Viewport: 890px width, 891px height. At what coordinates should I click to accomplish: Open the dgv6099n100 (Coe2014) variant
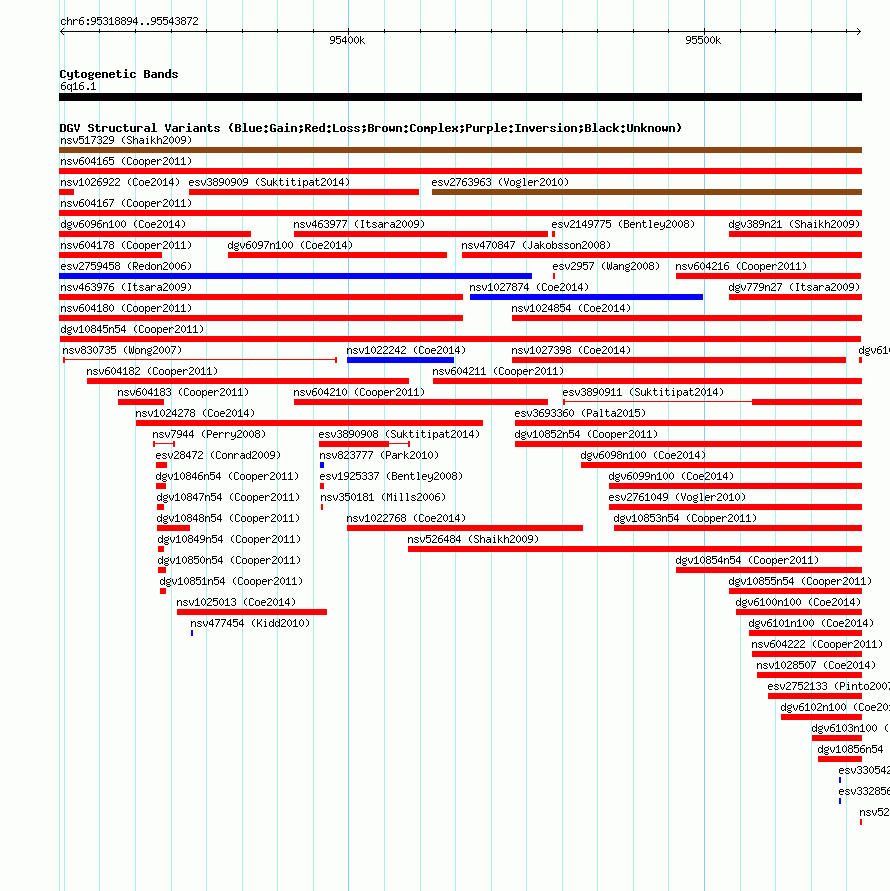[671, 477]
